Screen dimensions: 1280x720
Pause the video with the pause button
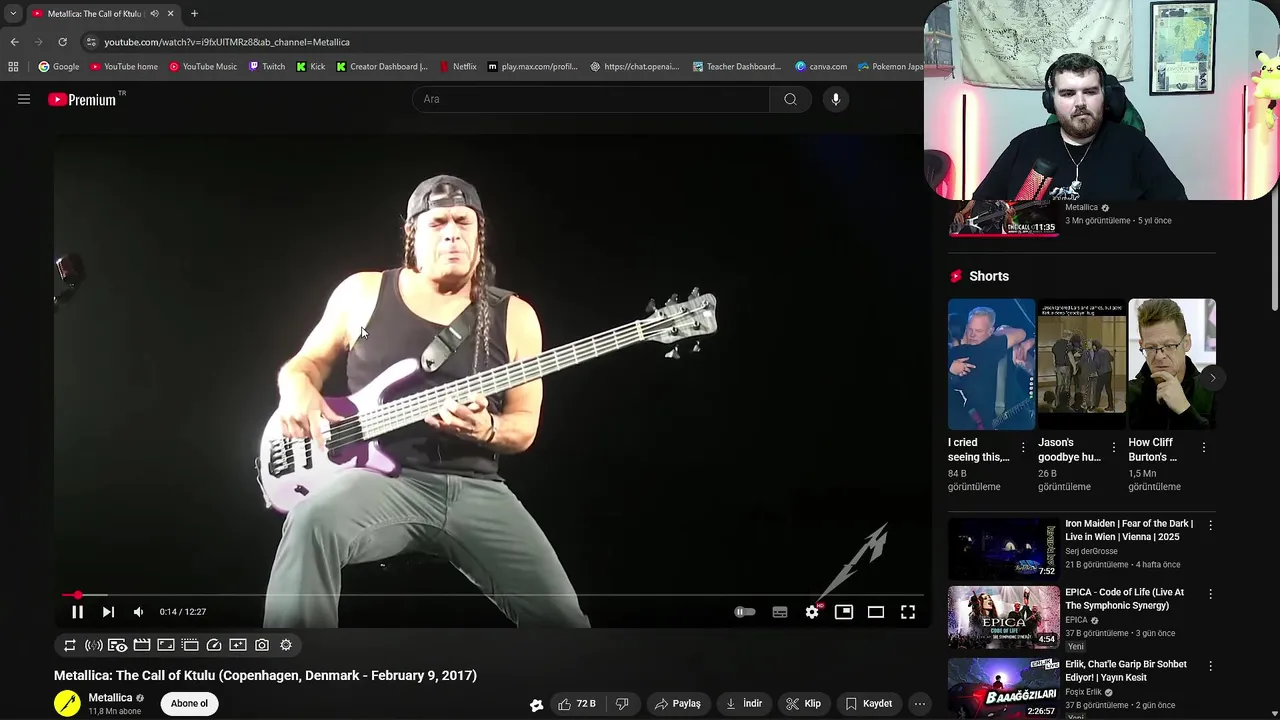click(x=77, y=612)
